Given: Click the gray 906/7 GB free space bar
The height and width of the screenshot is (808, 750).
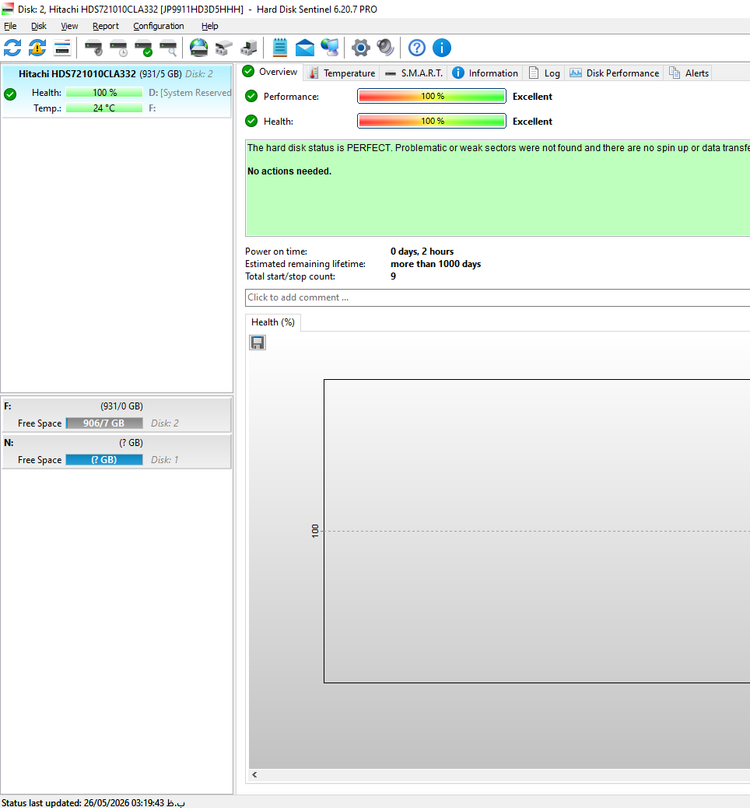Looking at the screenshot, I should tap(104, 423).
